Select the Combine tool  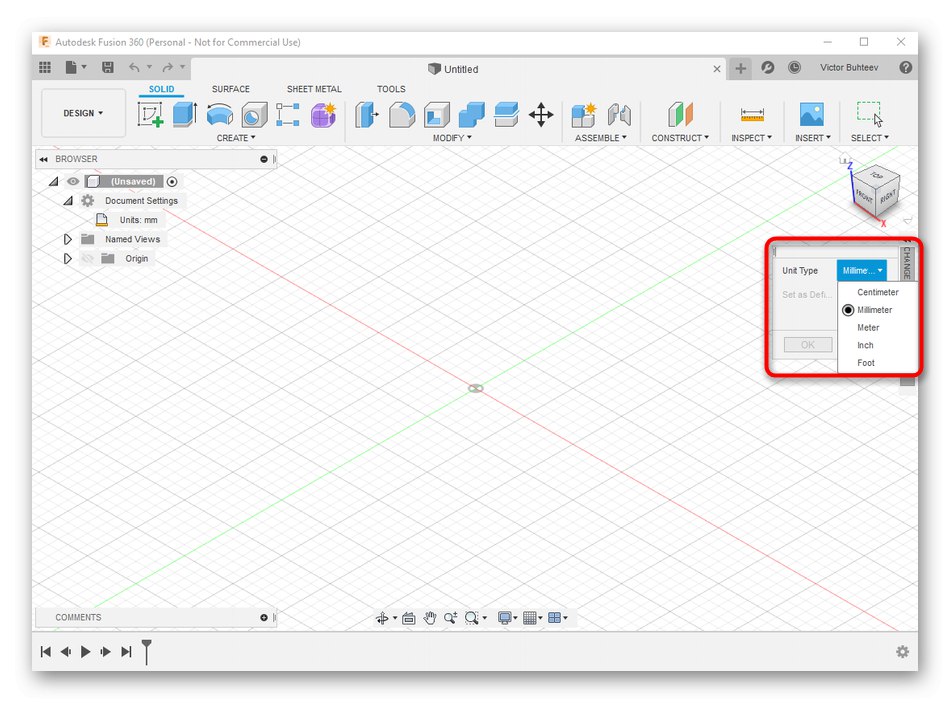(x=472, y=115)
